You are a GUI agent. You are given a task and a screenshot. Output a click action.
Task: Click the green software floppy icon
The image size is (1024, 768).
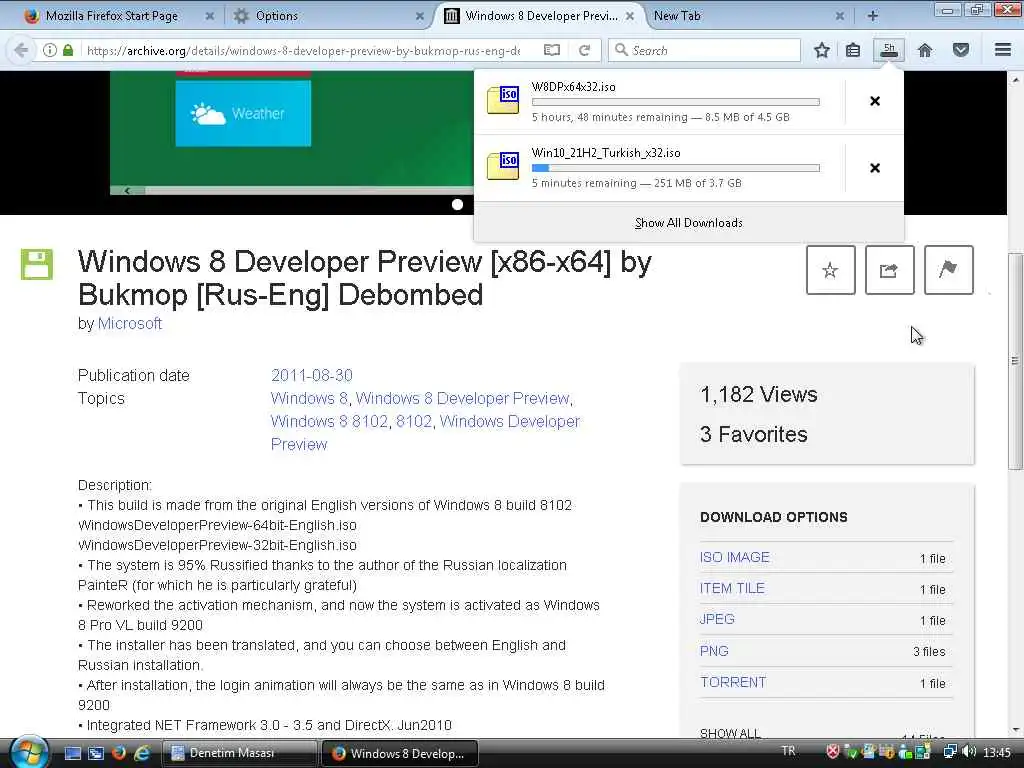(x=37, y=264)
